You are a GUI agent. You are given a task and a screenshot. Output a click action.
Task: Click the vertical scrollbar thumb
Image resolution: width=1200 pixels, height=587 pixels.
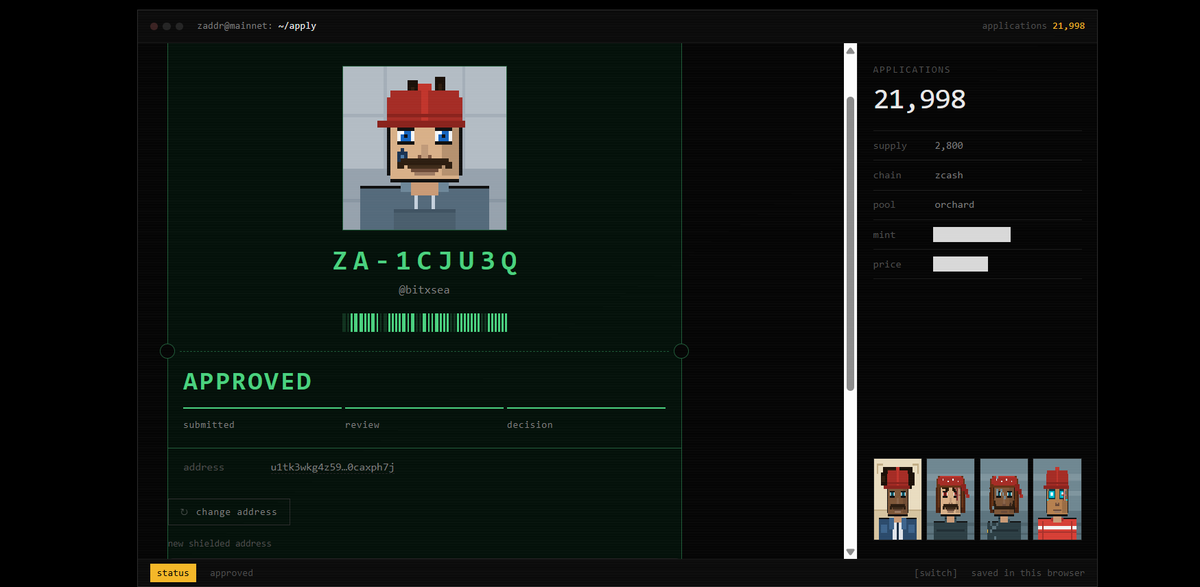850,243
